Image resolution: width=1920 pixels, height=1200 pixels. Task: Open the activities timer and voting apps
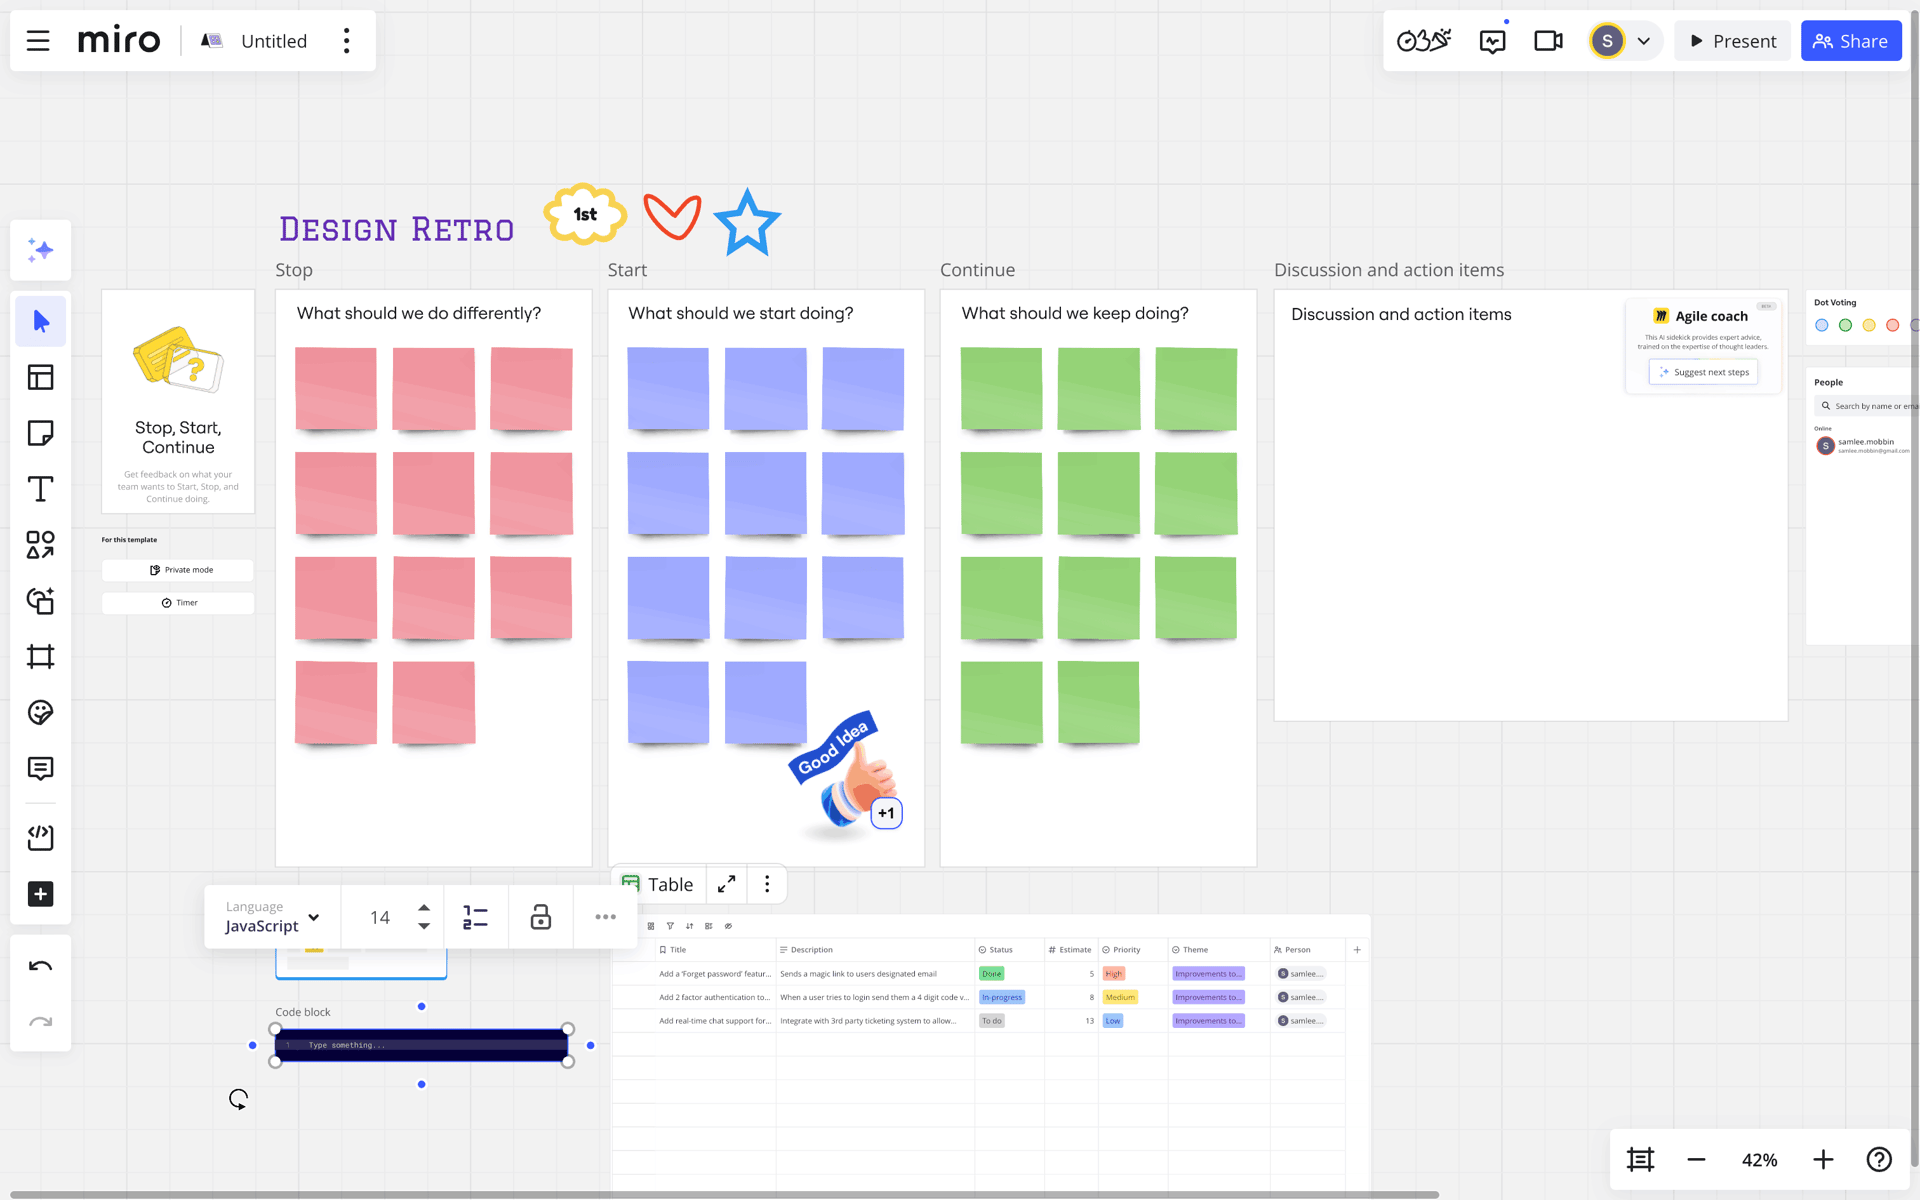click(x=1424, y=41)
